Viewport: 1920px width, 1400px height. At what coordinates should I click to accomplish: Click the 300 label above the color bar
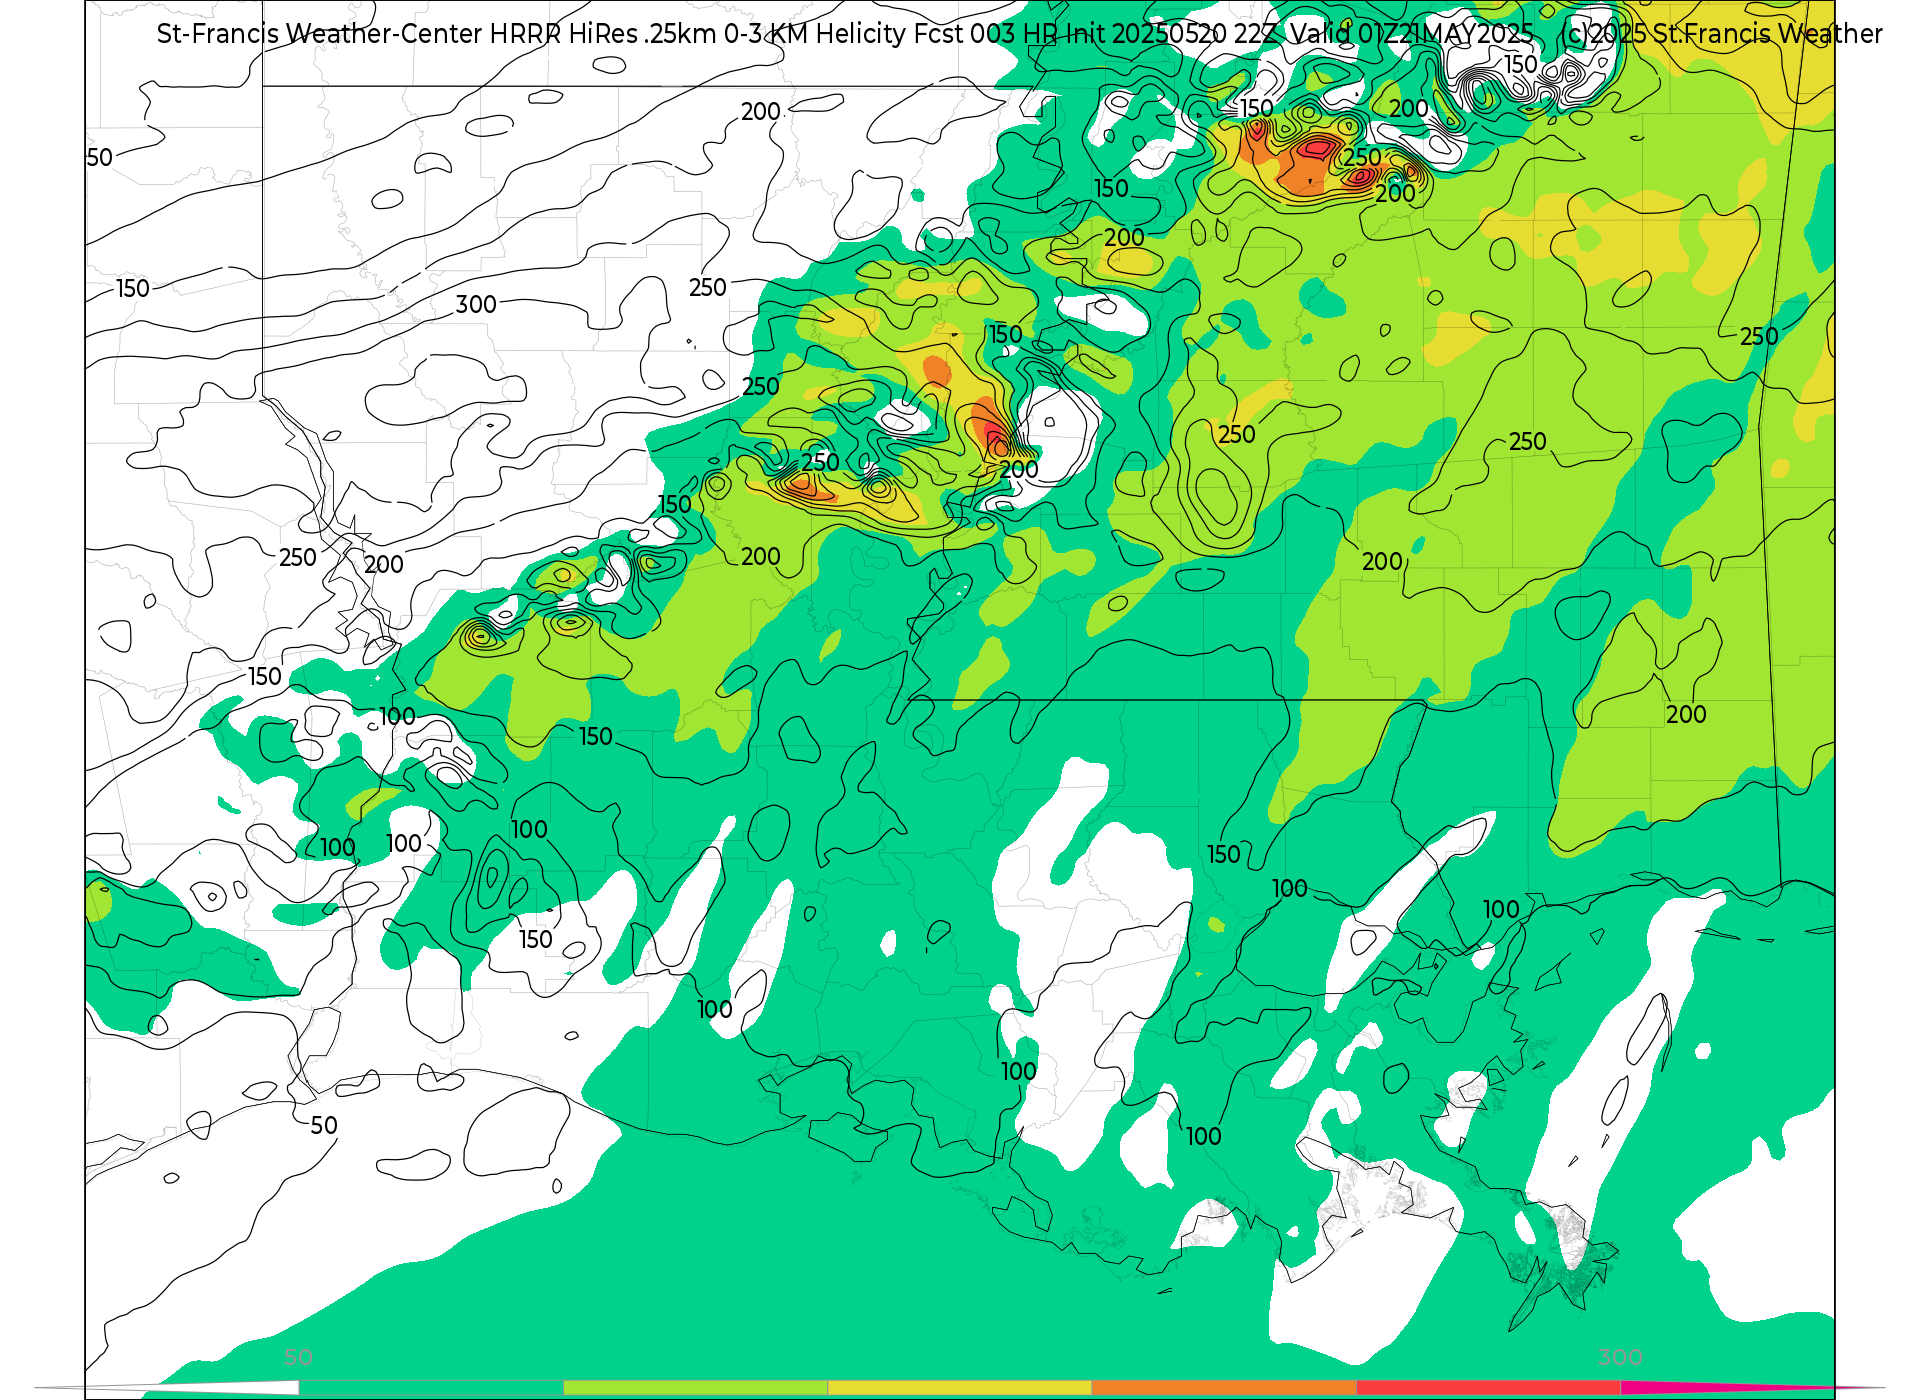tap(1620, 1358)
